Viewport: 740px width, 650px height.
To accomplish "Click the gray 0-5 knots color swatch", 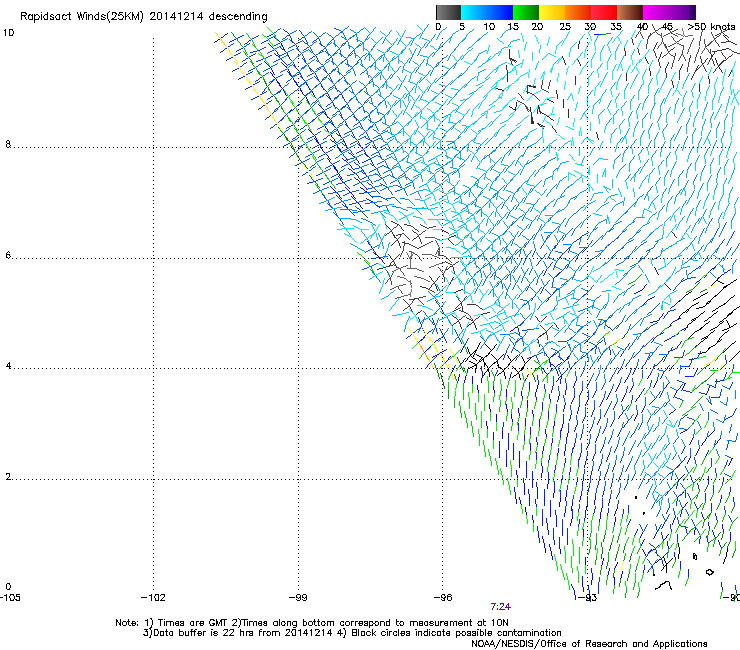I will click(x=448, y=12).
